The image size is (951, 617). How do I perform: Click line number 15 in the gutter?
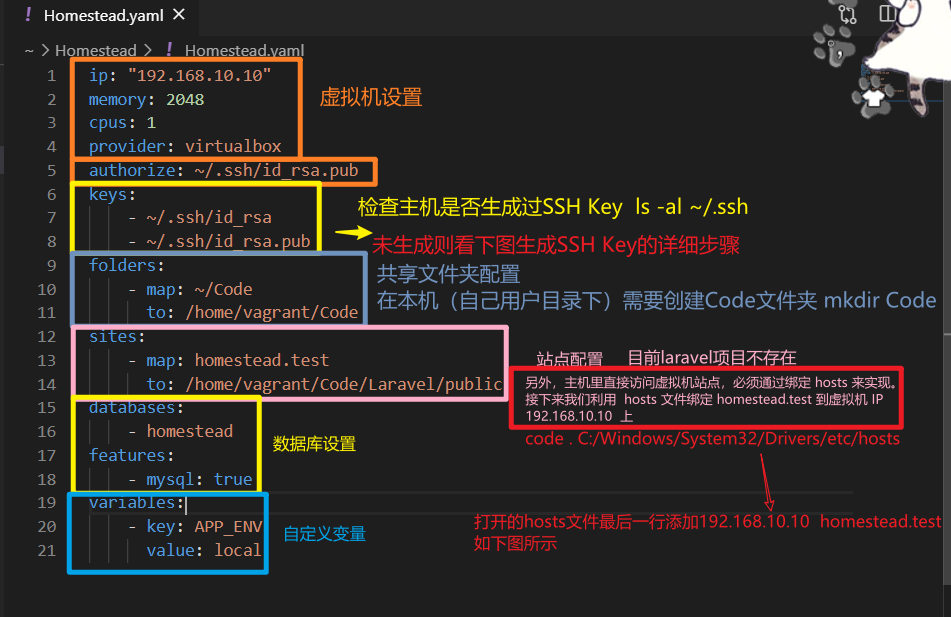tap(47, 408)
